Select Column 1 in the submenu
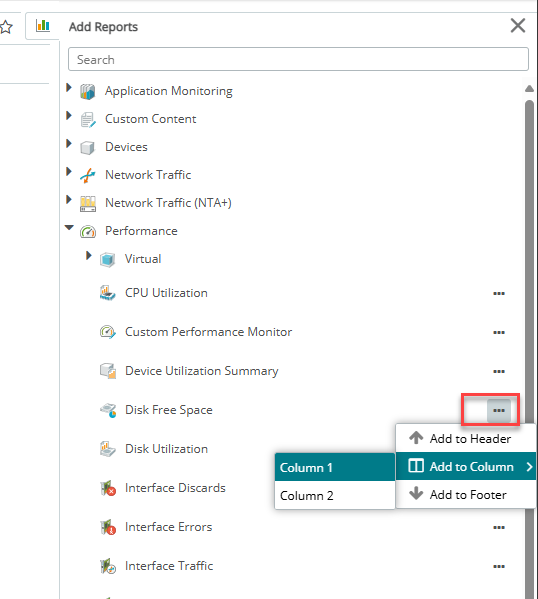Viewport: 538px width, 599px height. pos(335,467)
